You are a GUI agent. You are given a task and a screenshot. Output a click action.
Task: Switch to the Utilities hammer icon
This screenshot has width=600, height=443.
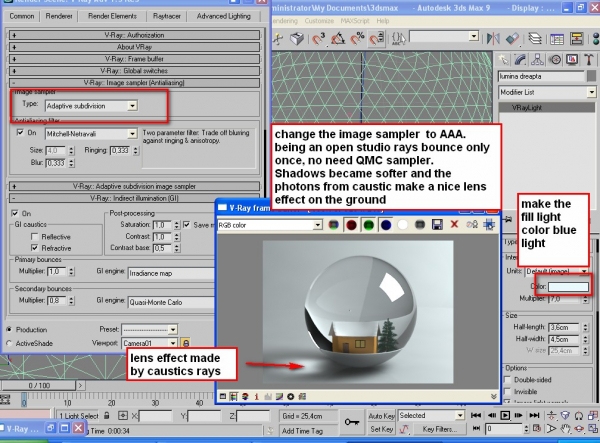(589, 60)
